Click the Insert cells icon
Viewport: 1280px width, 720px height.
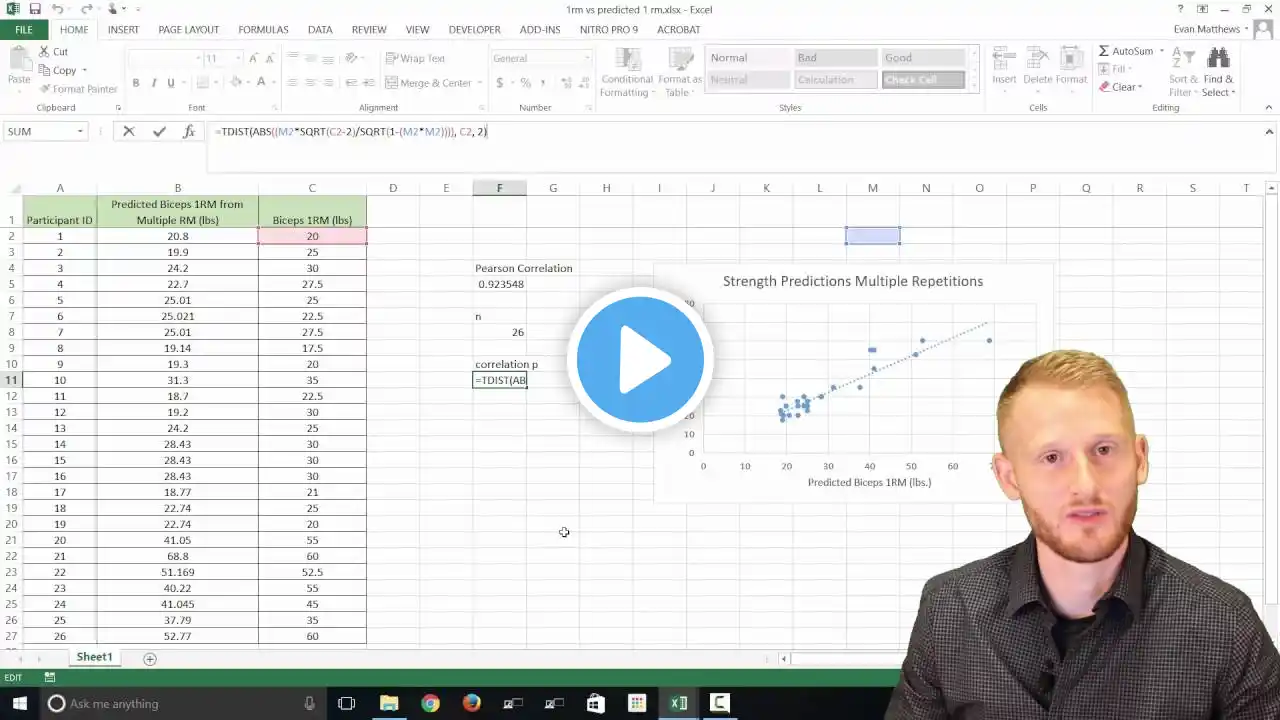(x=1004, y=58)
